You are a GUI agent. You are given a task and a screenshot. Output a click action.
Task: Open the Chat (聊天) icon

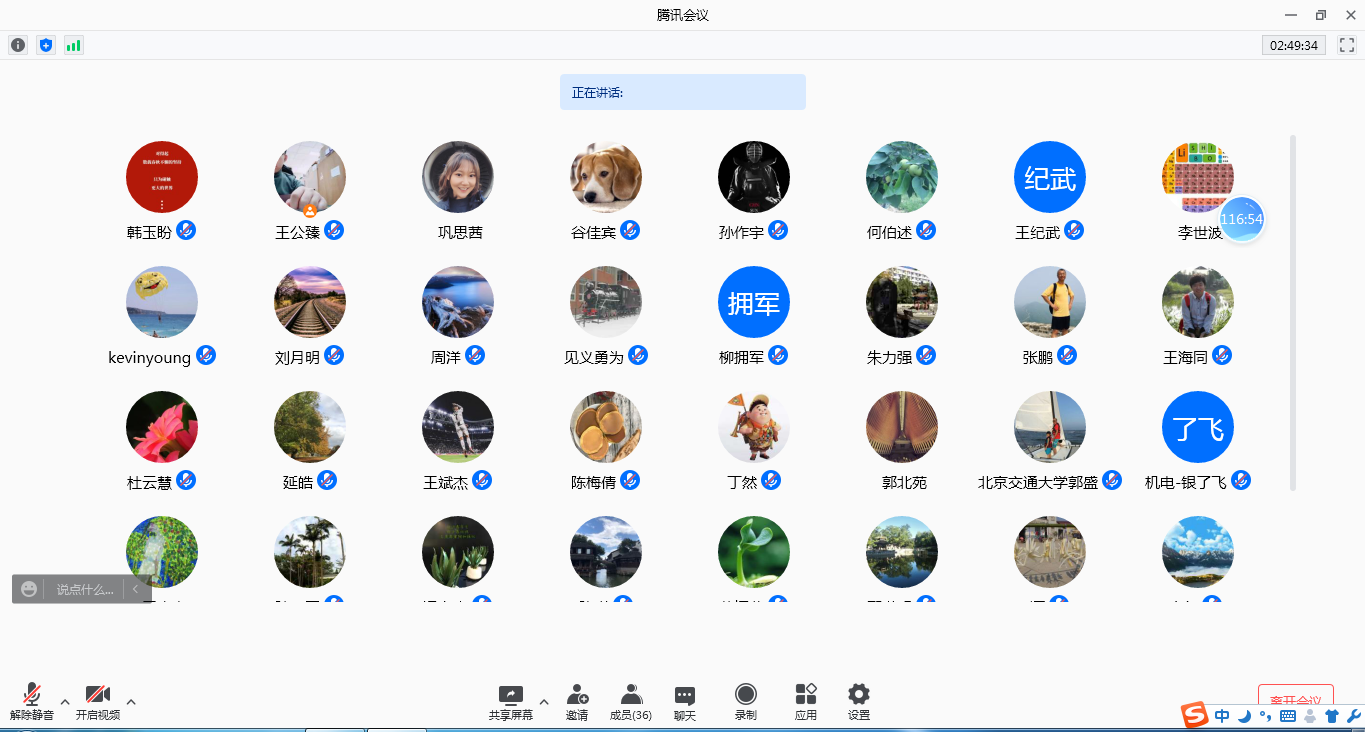coord(685,701)
